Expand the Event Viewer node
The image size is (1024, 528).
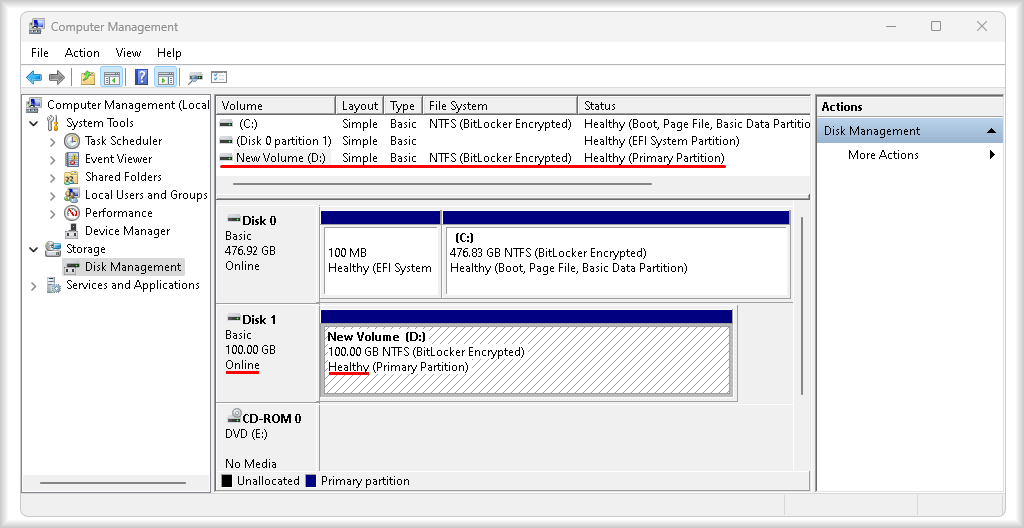coord(52,159)
